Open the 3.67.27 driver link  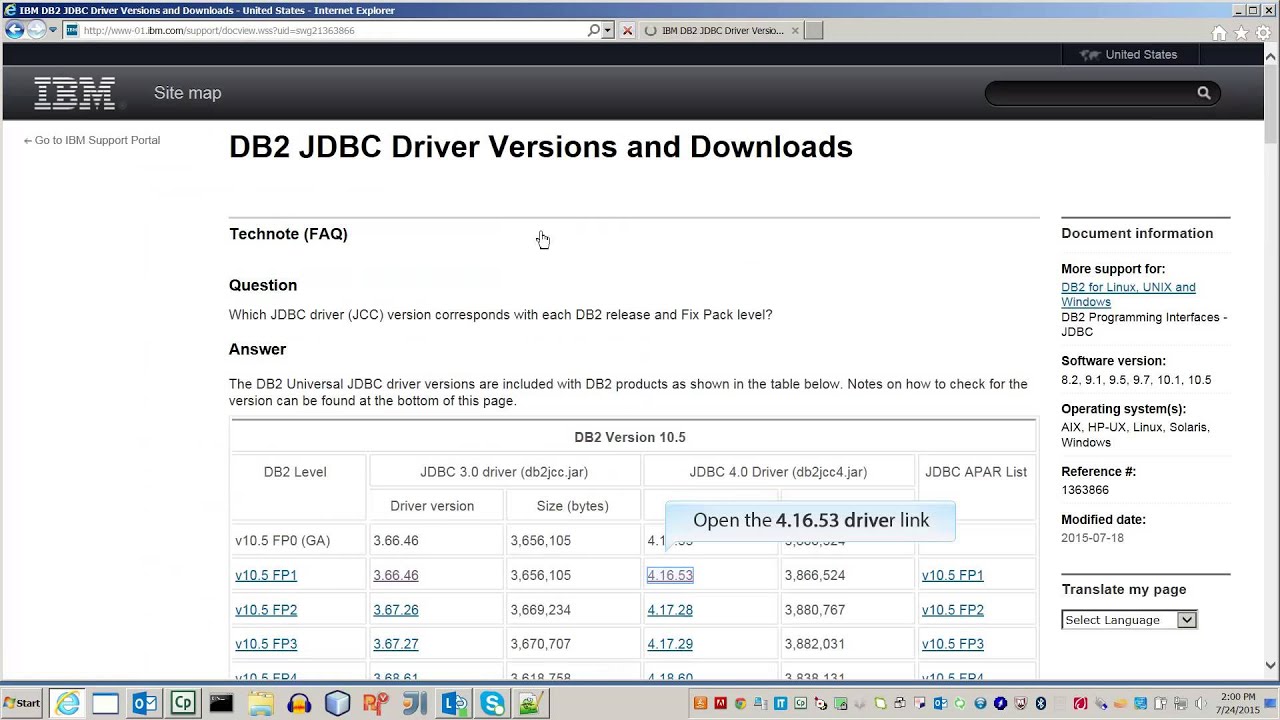click(396, 644)
